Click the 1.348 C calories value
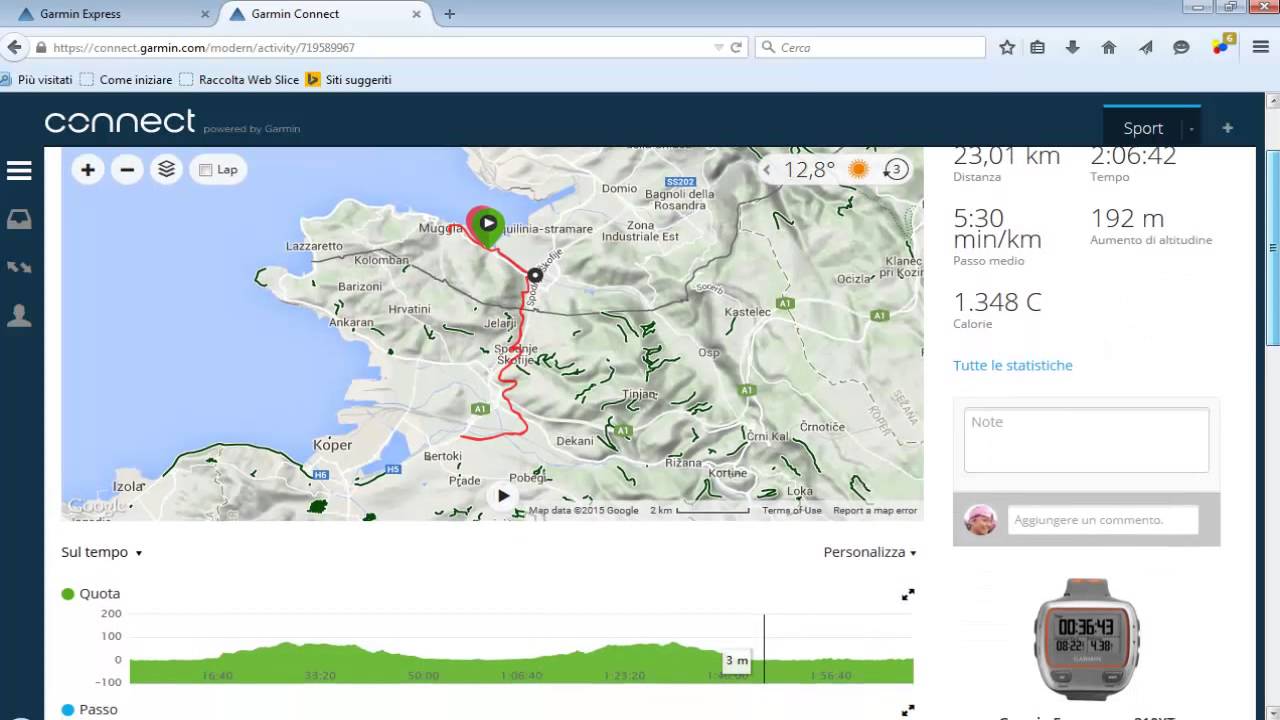Screen dimensions: 1280x720 click(x=997, y=302)
